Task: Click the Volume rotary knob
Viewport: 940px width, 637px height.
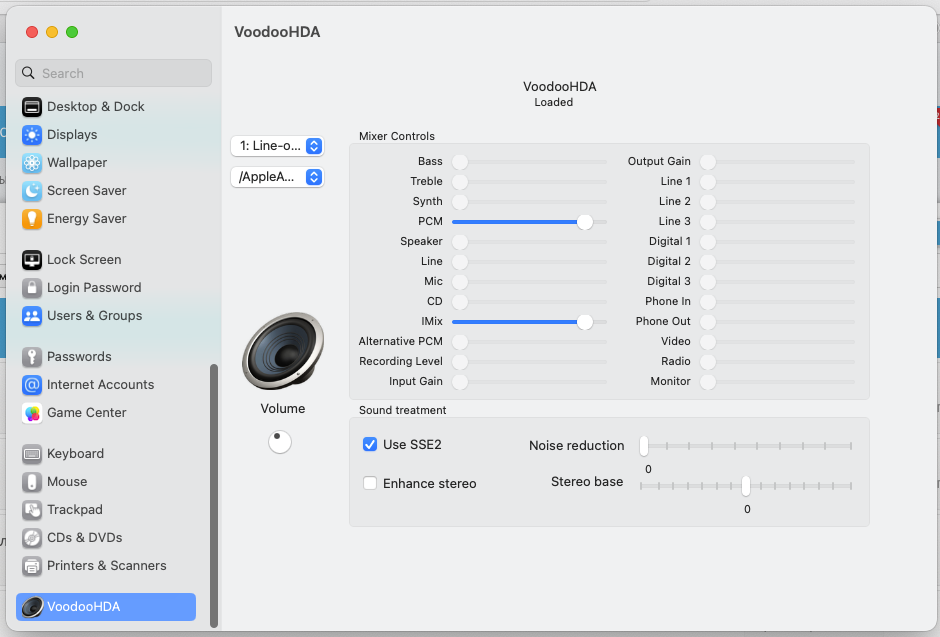Action: [280, 442]
